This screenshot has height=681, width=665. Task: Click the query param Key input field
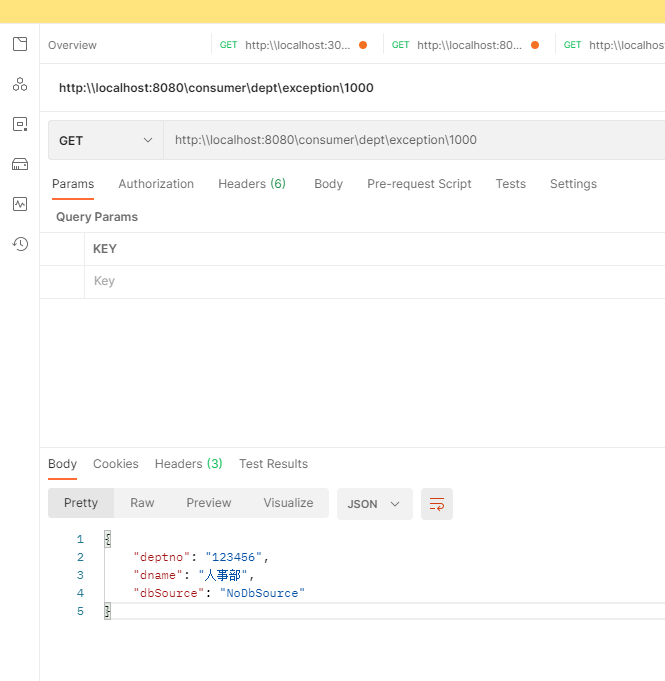374,281
